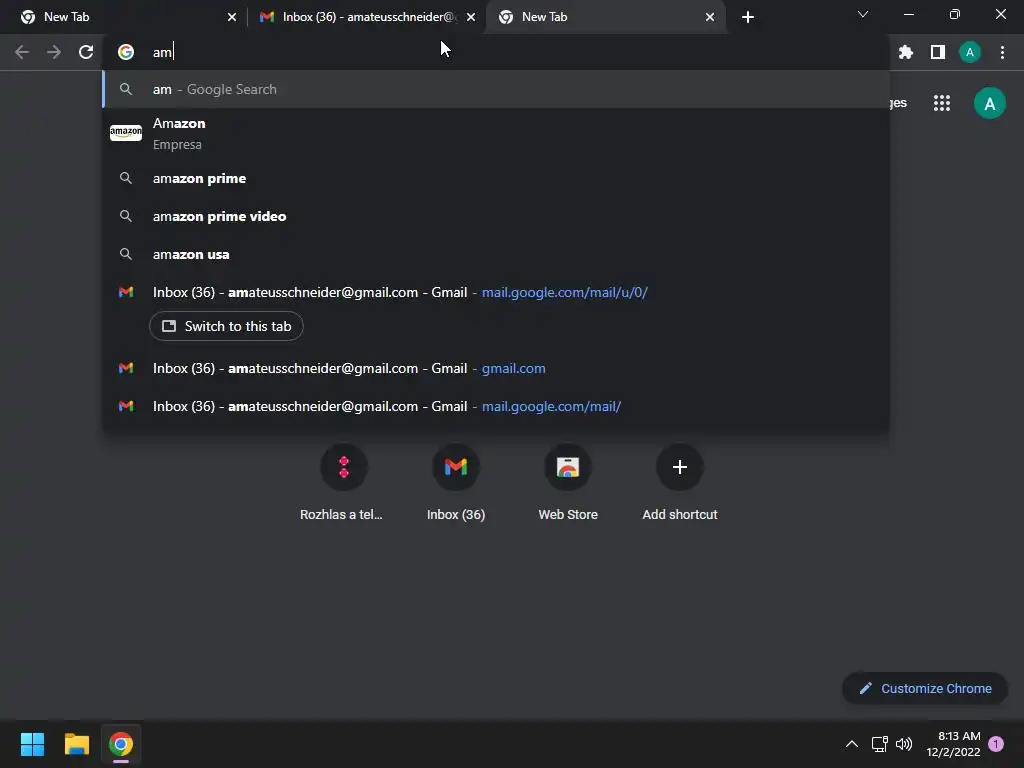This screenshot has height=768, width=1024.
Task: Click the browser back arrow
Action: [x=22, y=52]
